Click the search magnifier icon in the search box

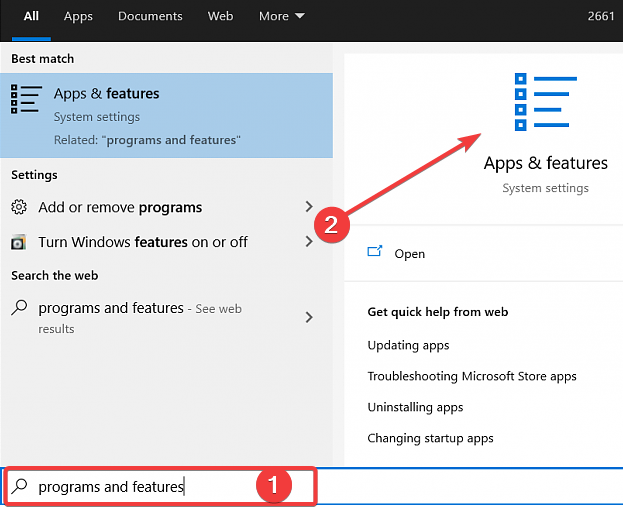(x=19, y=486)
